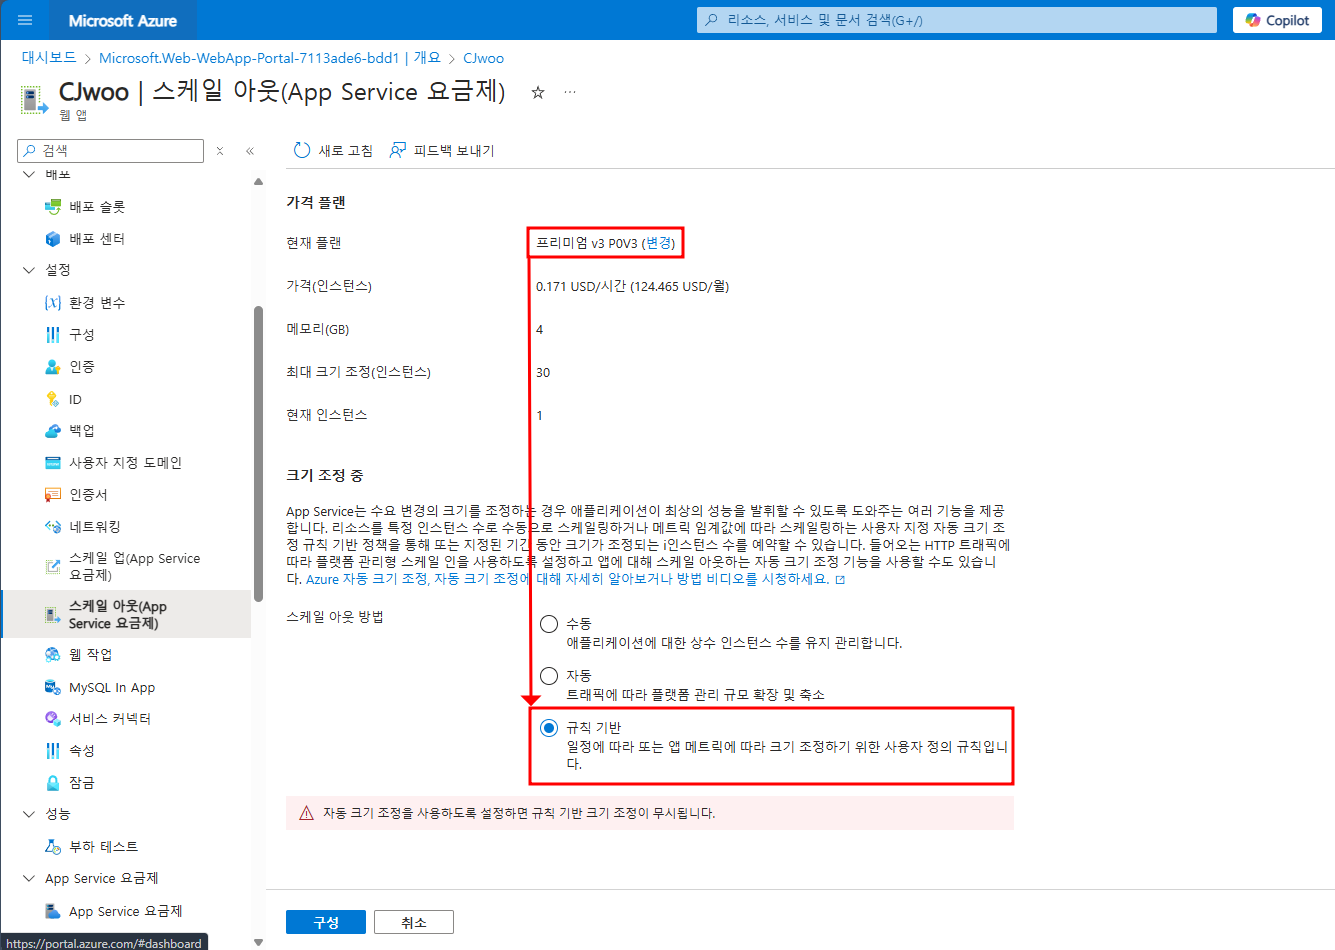Viewport: 1335px width, 950px height.
Task: Favorite this page with the star icon
Action: pos(538,92)
